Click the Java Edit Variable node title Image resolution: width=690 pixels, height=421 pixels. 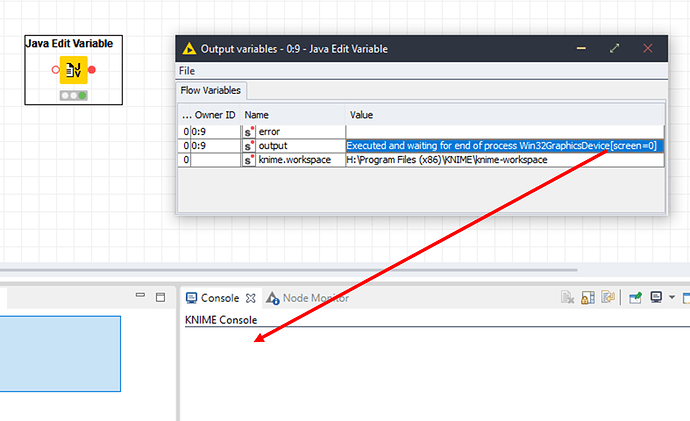click(69, 44)
